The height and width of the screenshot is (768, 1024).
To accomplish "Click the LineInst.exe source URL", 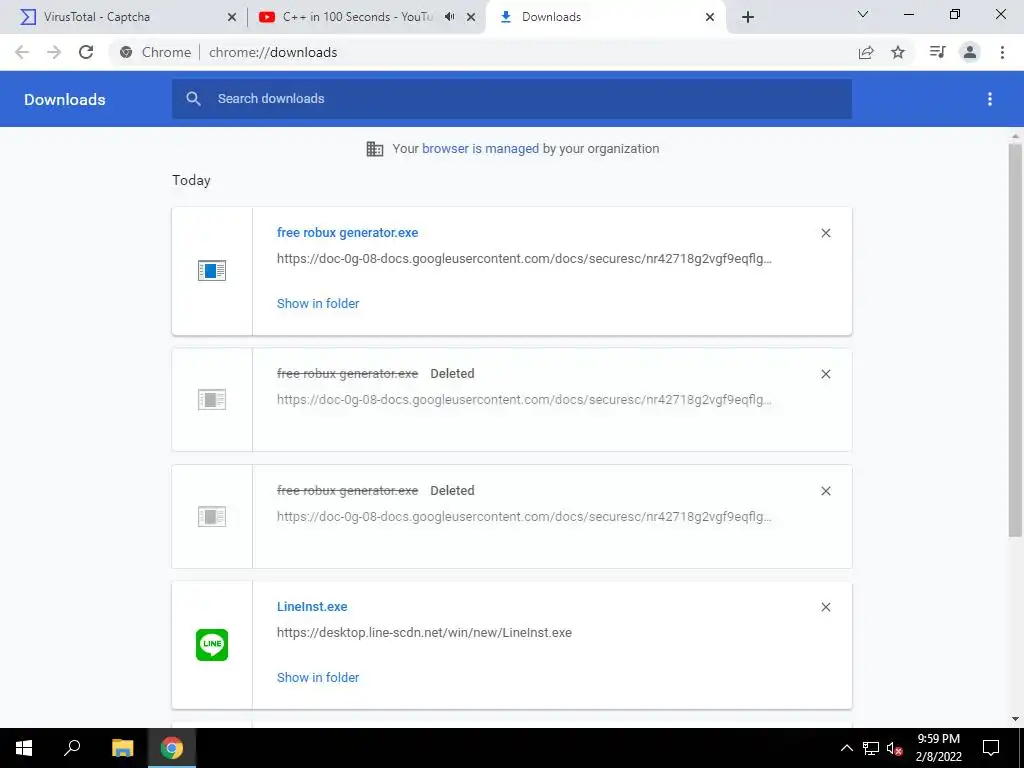I will 424,632.
